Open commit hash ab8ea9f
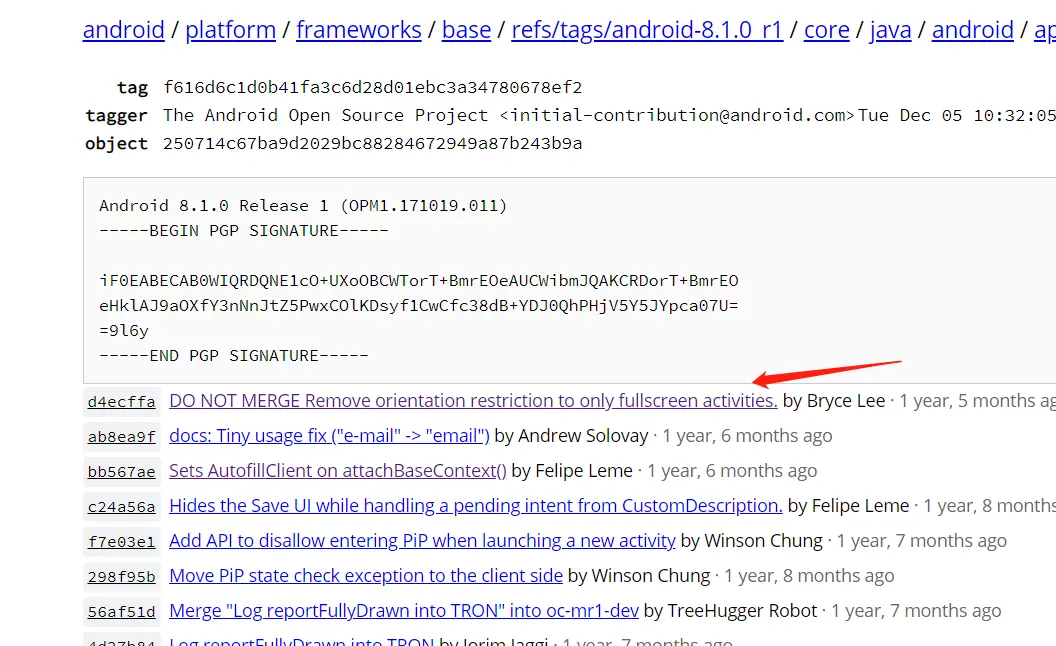This screenshot has width=1056, height=646. tap(121, 437)
